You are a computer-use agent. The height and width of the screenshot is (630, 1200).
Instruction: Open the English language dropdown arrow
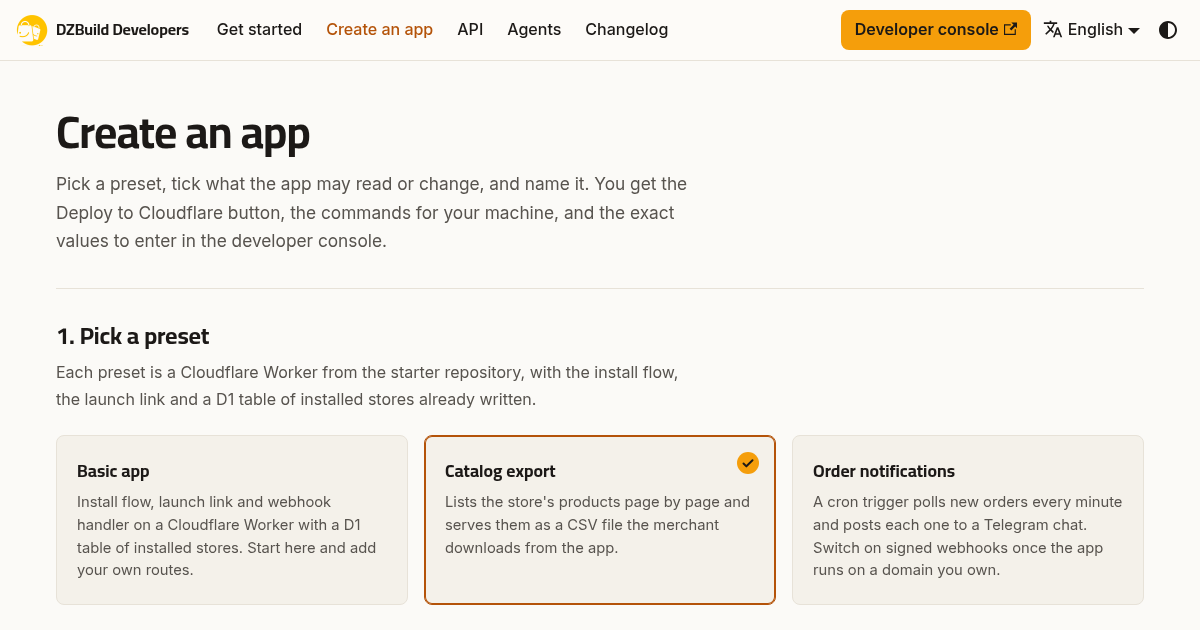tap(1134, 31)
